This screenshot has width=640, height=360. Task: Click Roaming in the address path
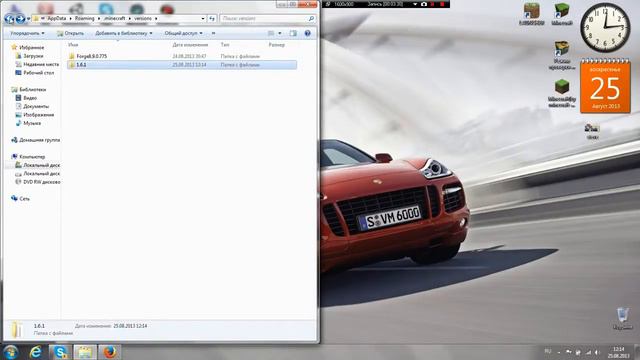(x=84, y=18)
